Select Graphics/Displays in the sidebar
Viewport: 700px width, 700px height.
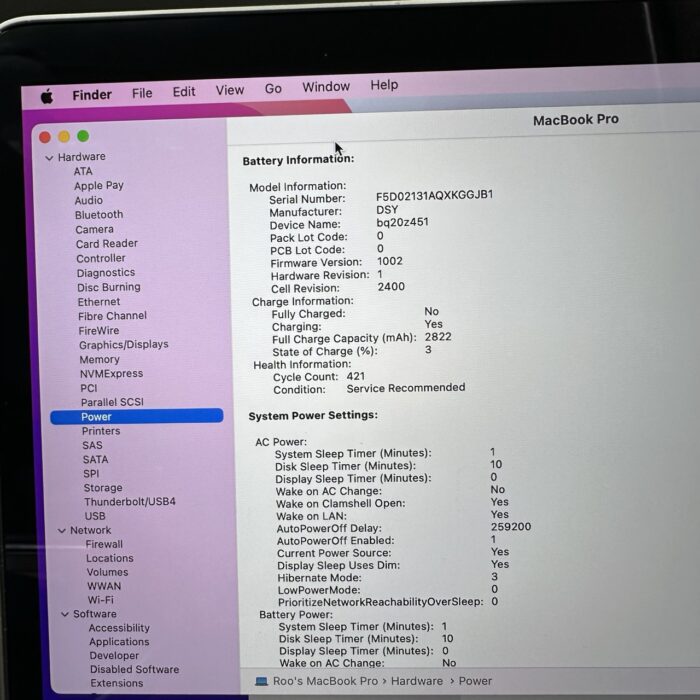pyautogui.click(x=124, y=345)
